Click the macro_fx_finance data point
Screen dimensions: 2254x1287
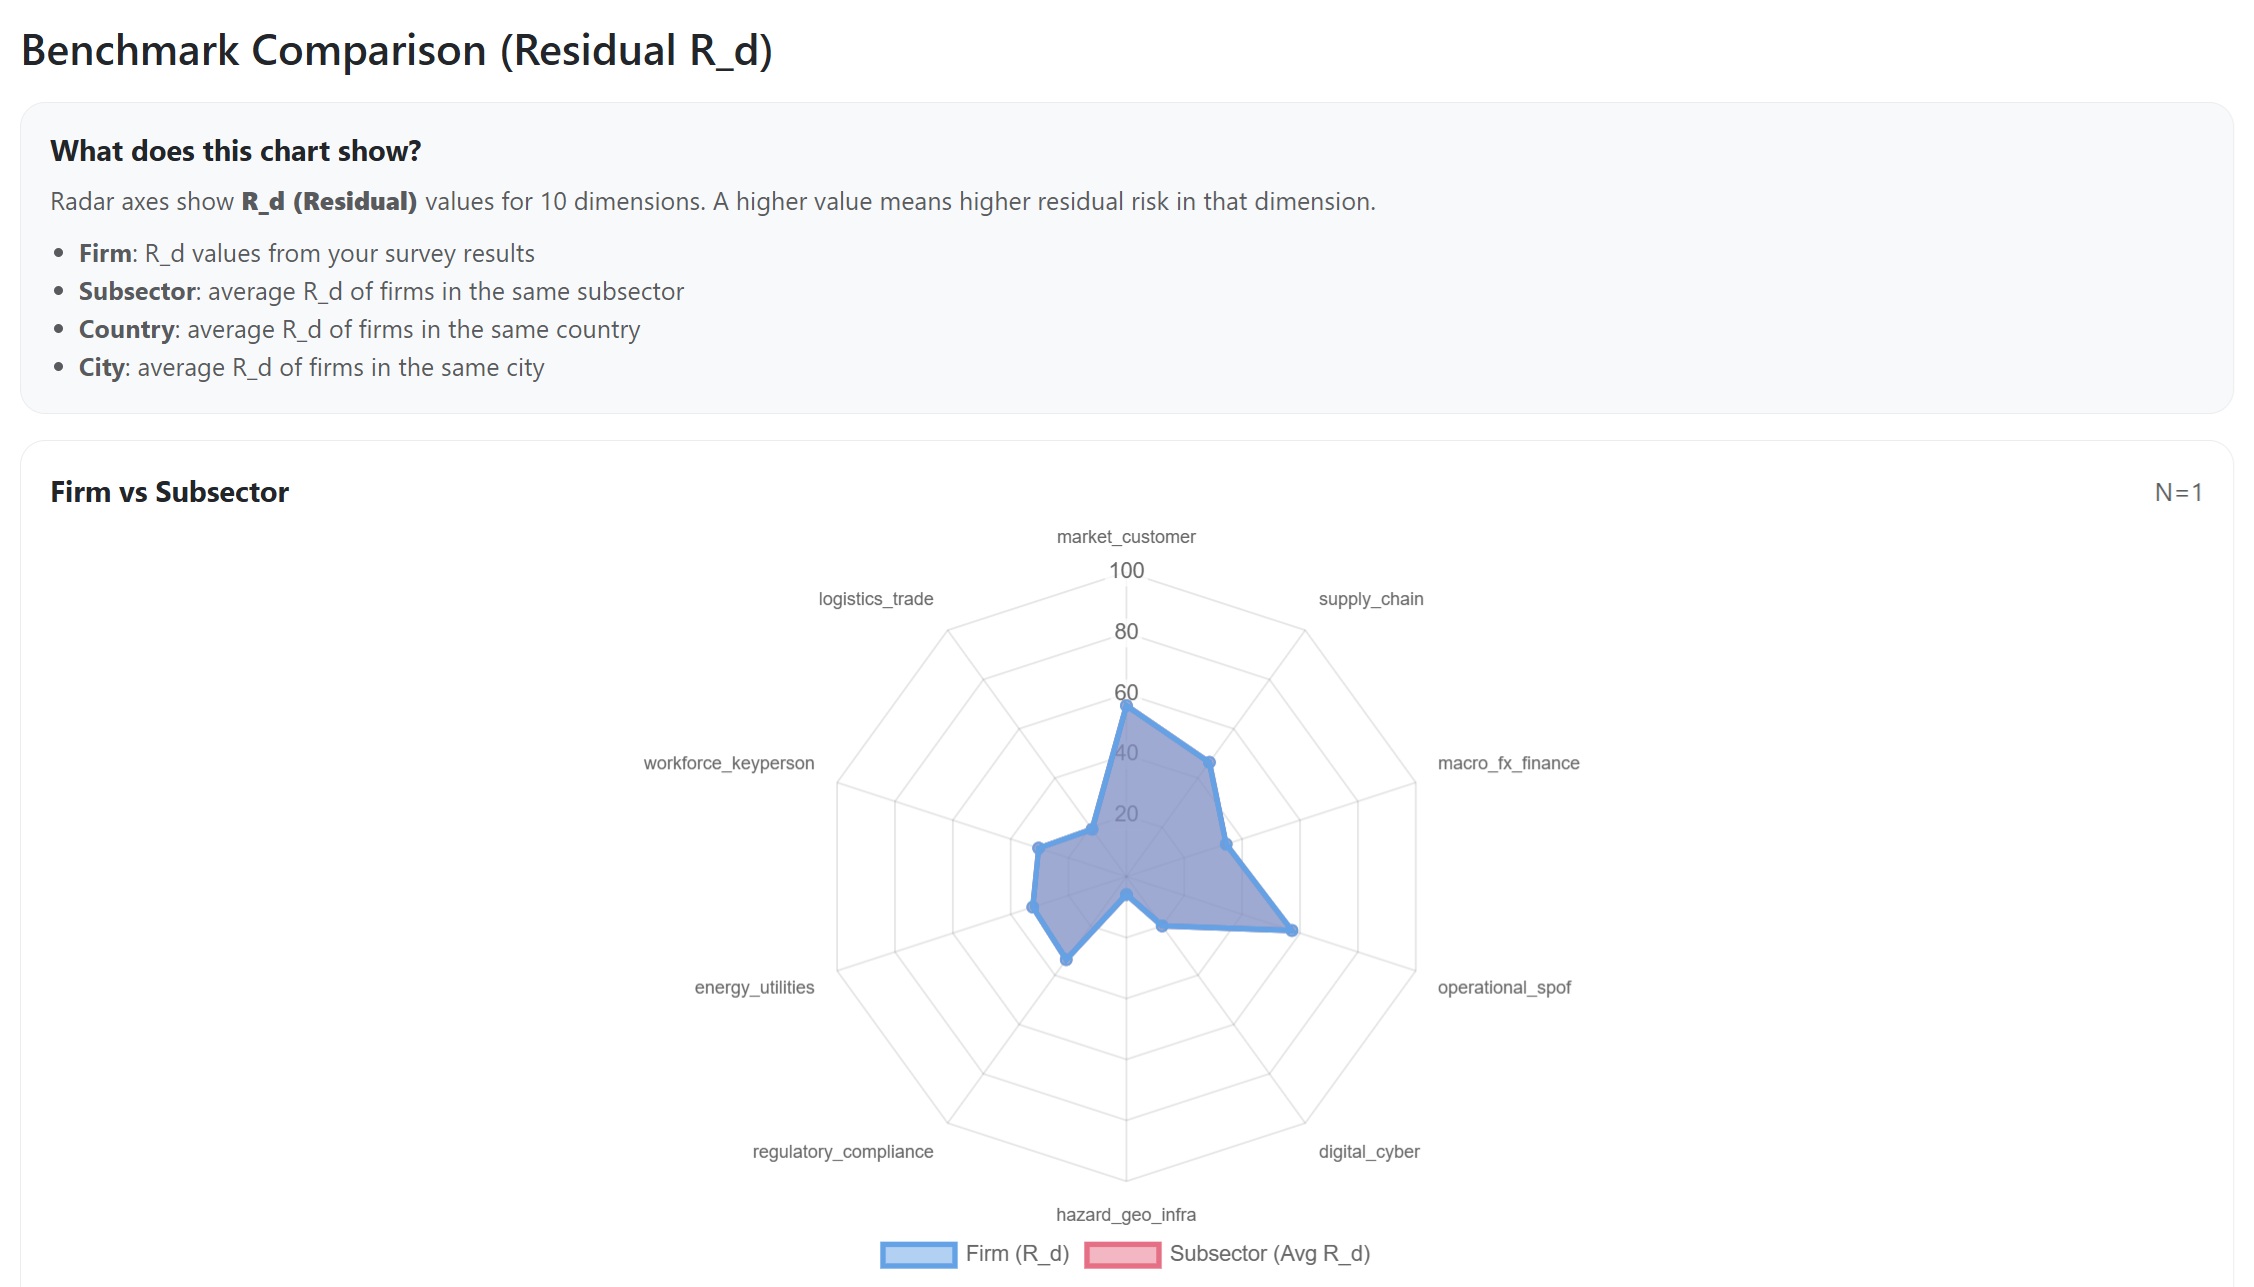(1226, 846)
